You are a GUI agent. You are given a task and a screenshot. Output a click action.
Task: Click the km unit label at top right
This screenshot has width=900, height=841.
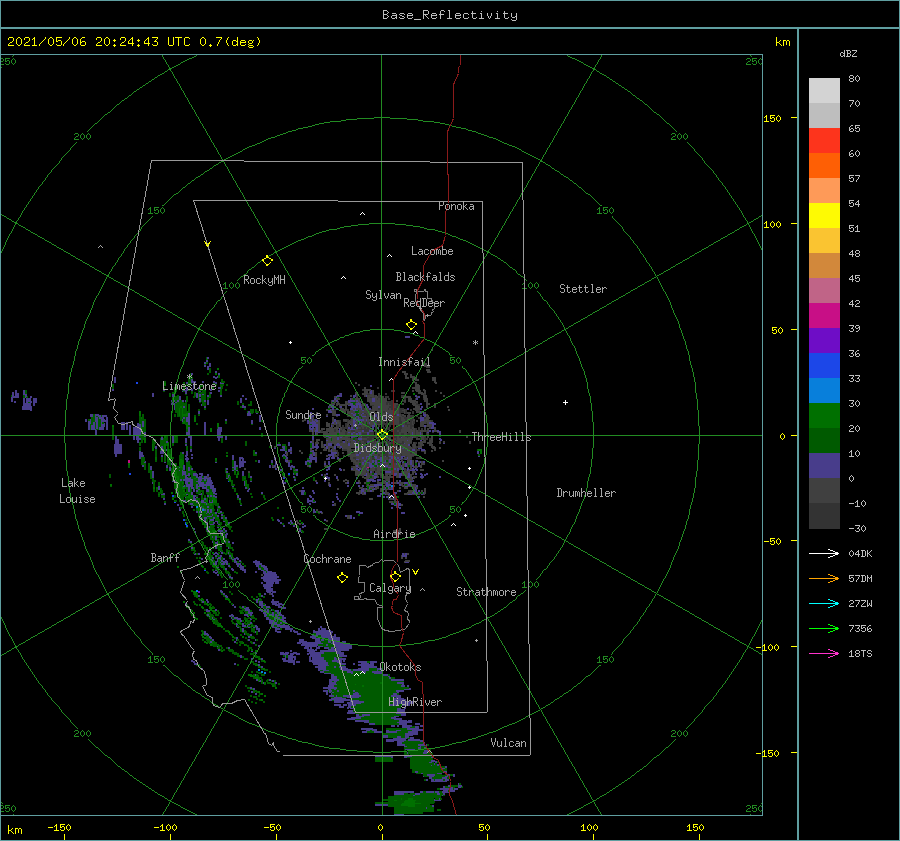point(782,42)
